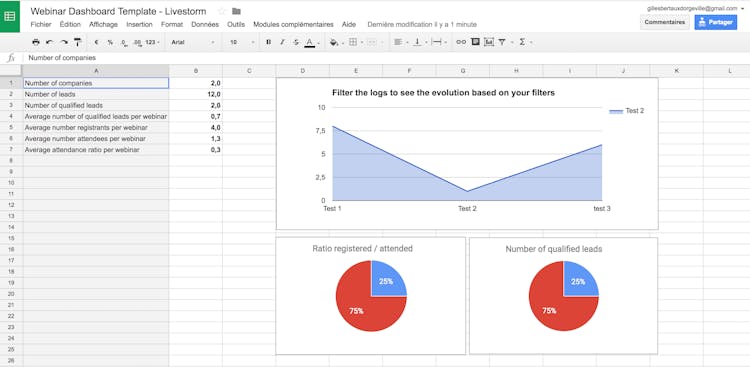Open the font size 10 dropdown
Screen dimensions: 750x367
coord(242,42)
